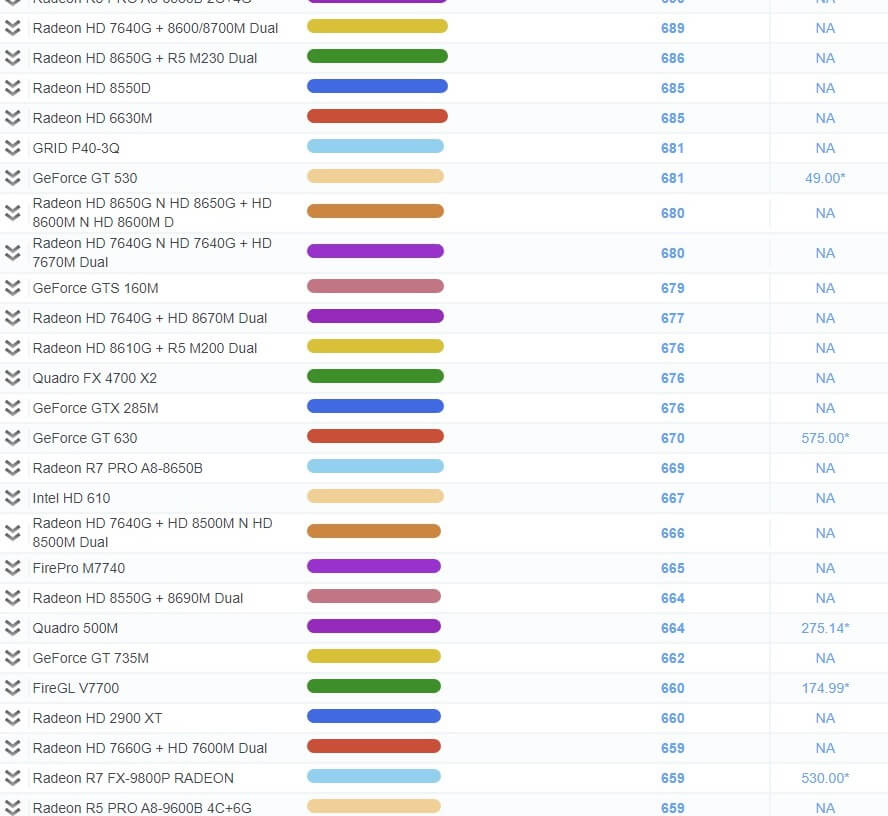Expand the Radeon HD 8550D row chevron
Viewport: 888px width, 816px height.
point(12,88)
